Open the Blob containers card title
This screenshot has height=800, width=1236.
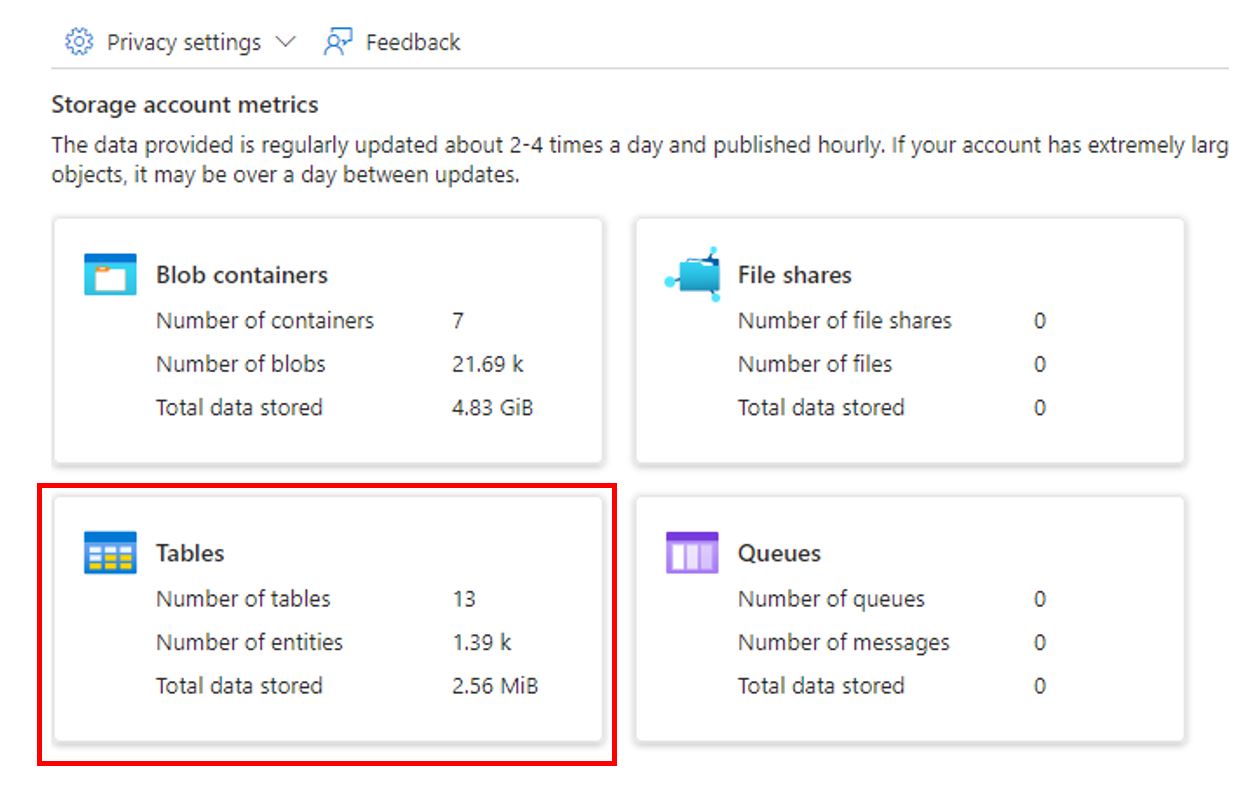[242, 275]
